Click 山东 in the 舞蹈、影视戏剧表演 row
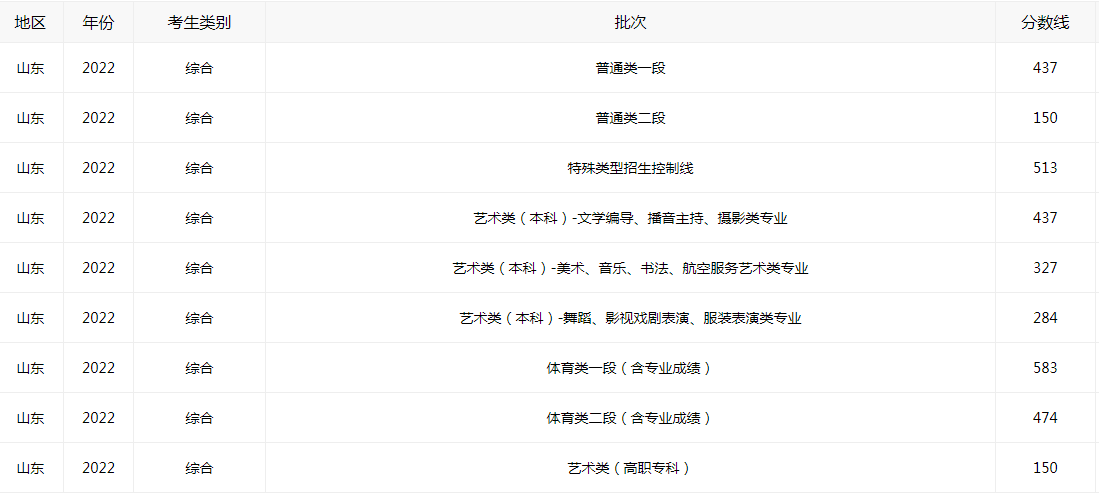Image resolution: width=1099 pixels, height=495 pixels. coord(30,318)
